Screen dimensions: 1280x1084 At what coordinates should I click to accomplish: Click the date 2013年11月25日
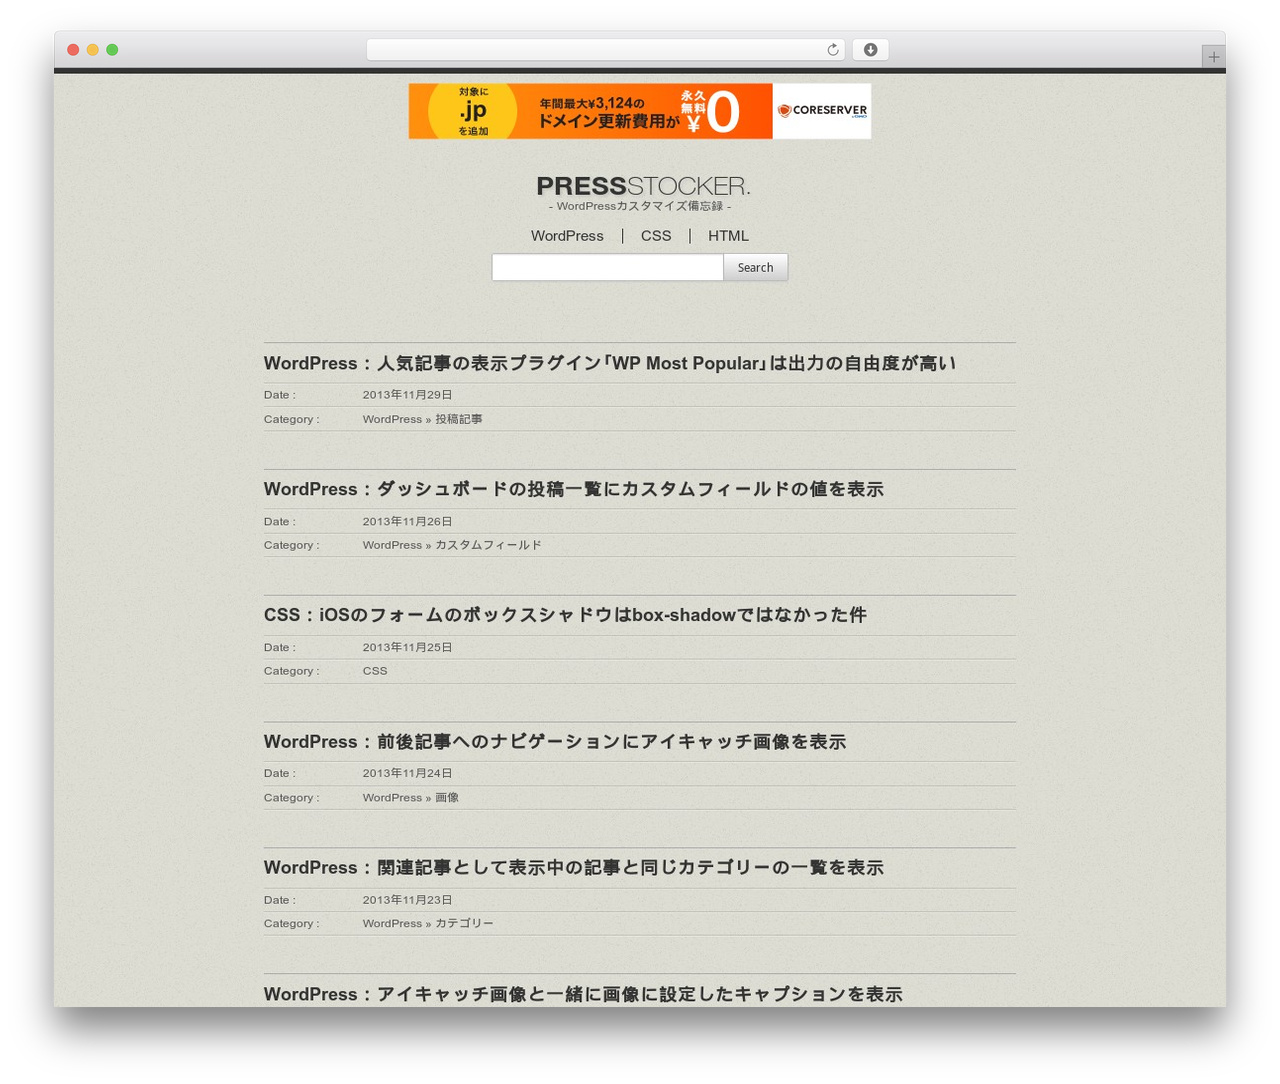[x=407, y=647]
